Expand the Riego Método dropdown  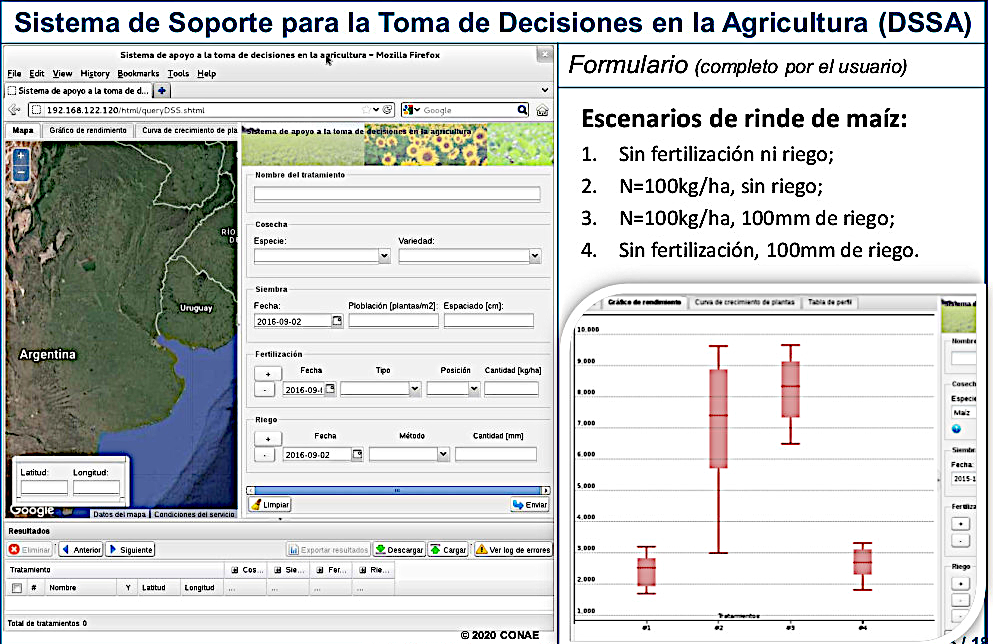click(443, 454)
